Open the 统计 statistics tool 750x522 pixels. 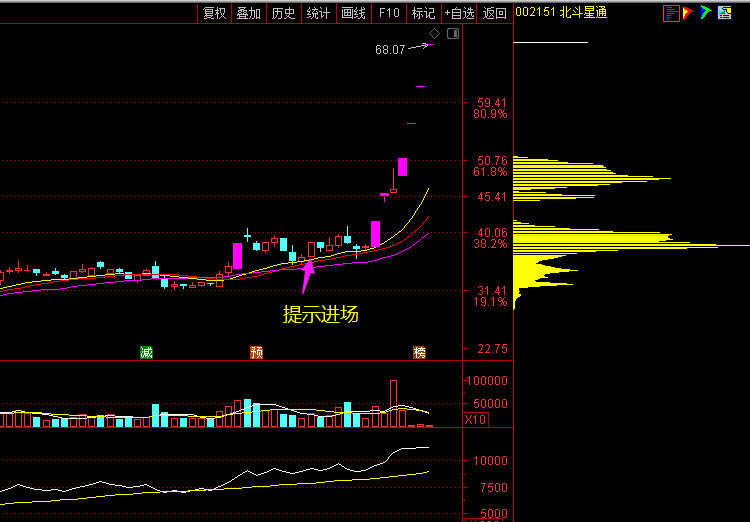[319, 13]
